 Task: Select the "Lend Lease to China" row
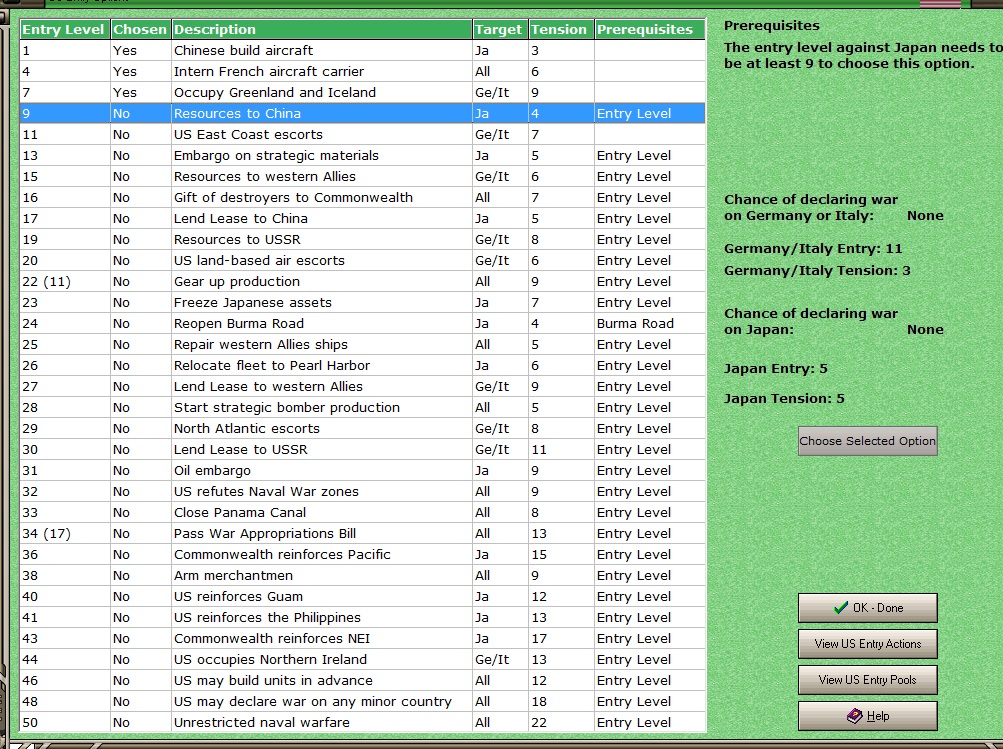click(363, 219)
